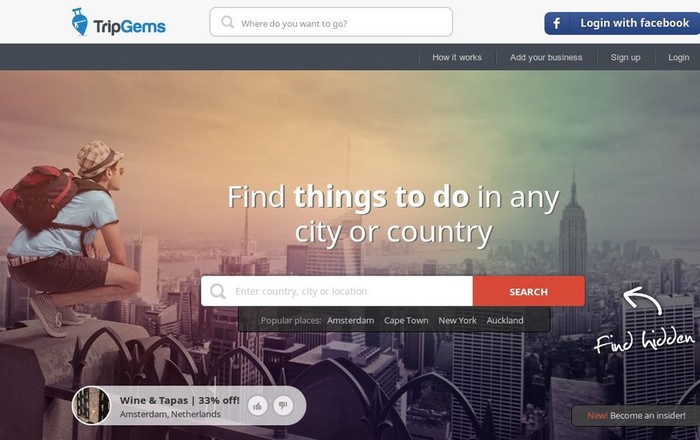Choose Auckland popular place
700x440 pixels.
(x=505, y=320)
